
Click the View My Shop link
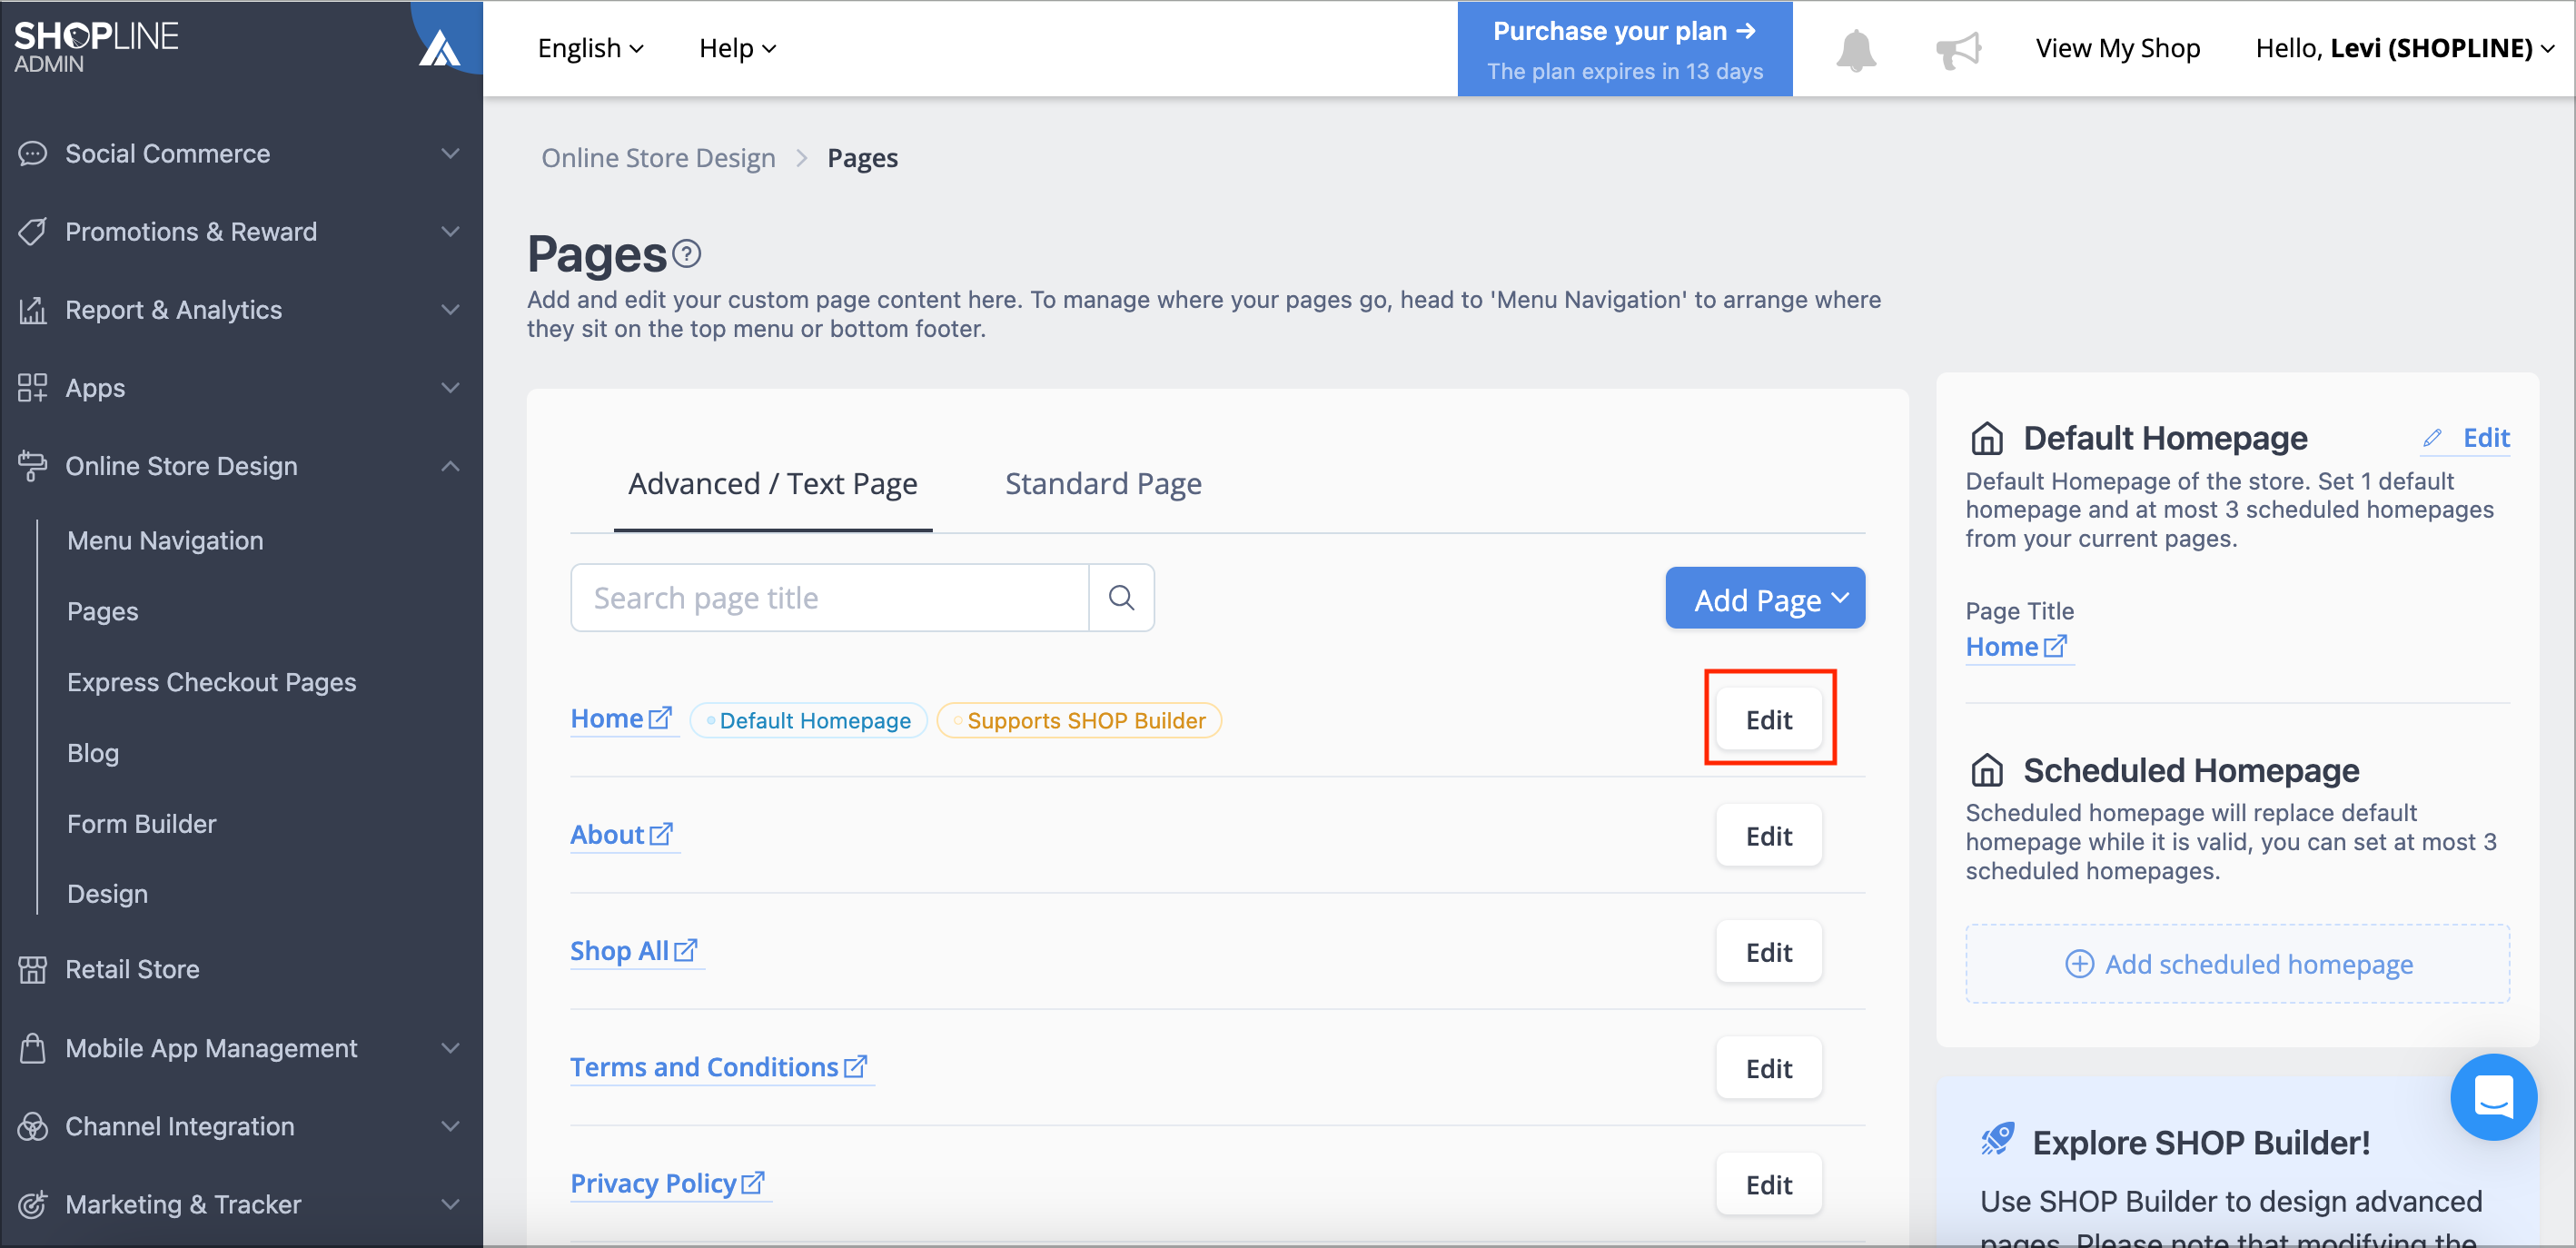coord(2118,48)
